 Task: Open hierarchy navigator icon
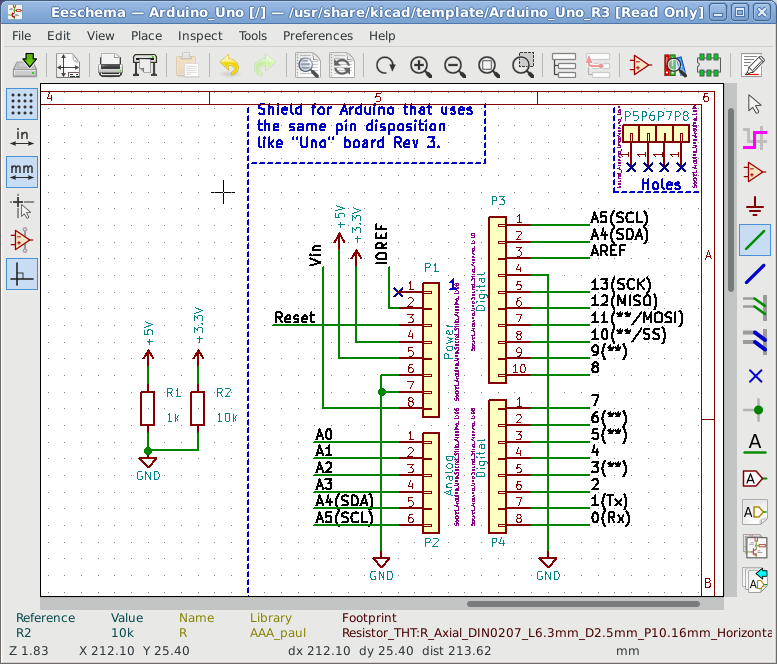564,65
